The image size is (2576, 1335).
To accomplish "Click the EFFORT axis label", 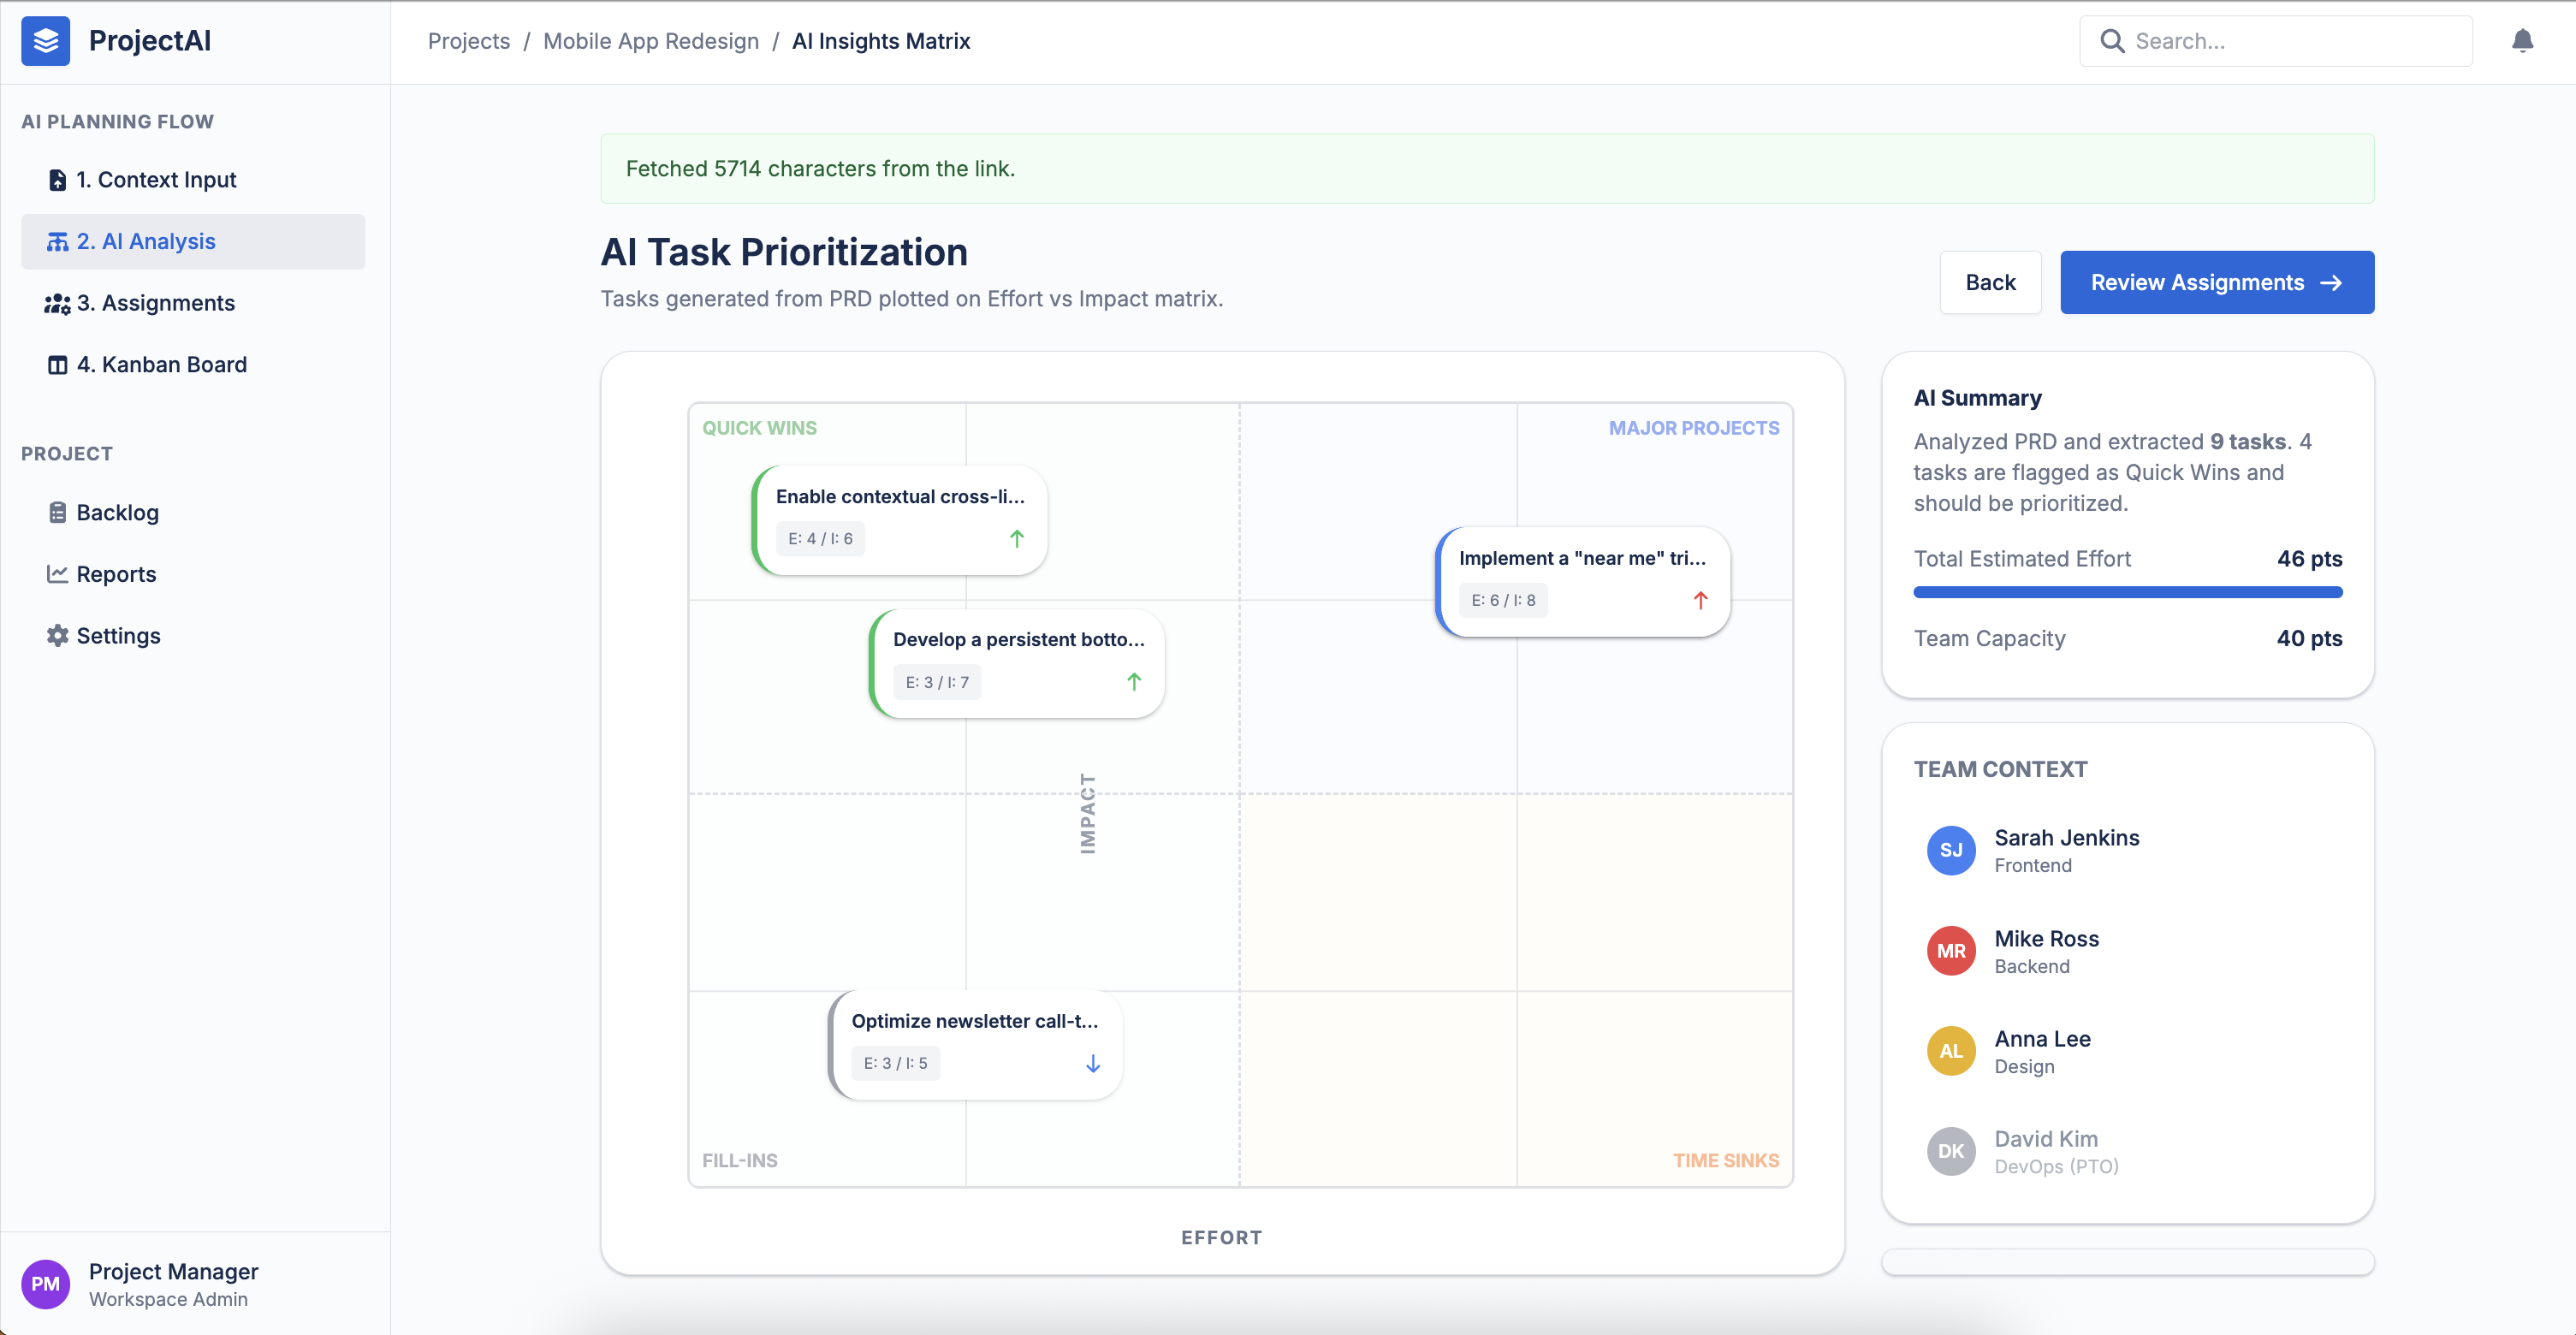I will coord(1222,1238).
